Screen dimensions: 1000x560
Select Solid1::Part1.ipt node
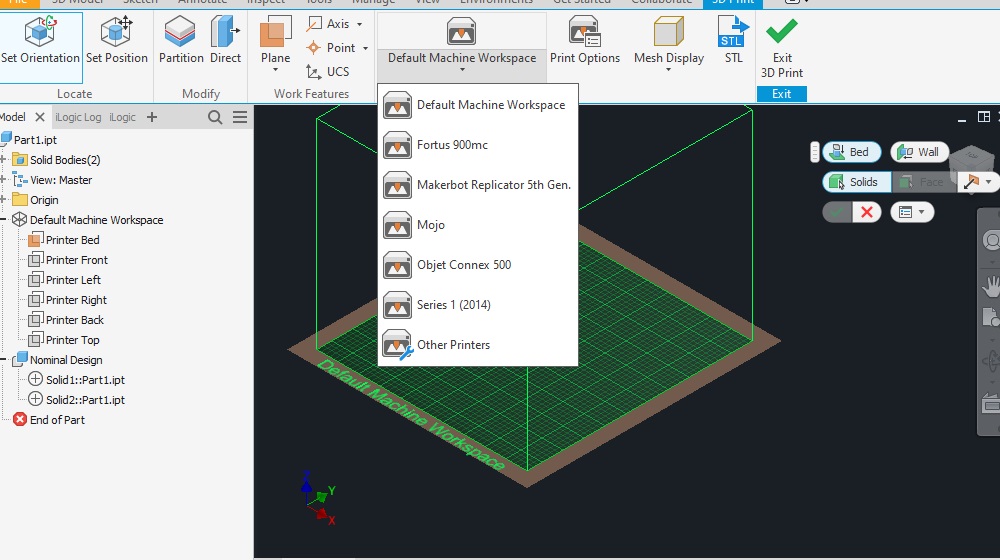tap(85, 380)
